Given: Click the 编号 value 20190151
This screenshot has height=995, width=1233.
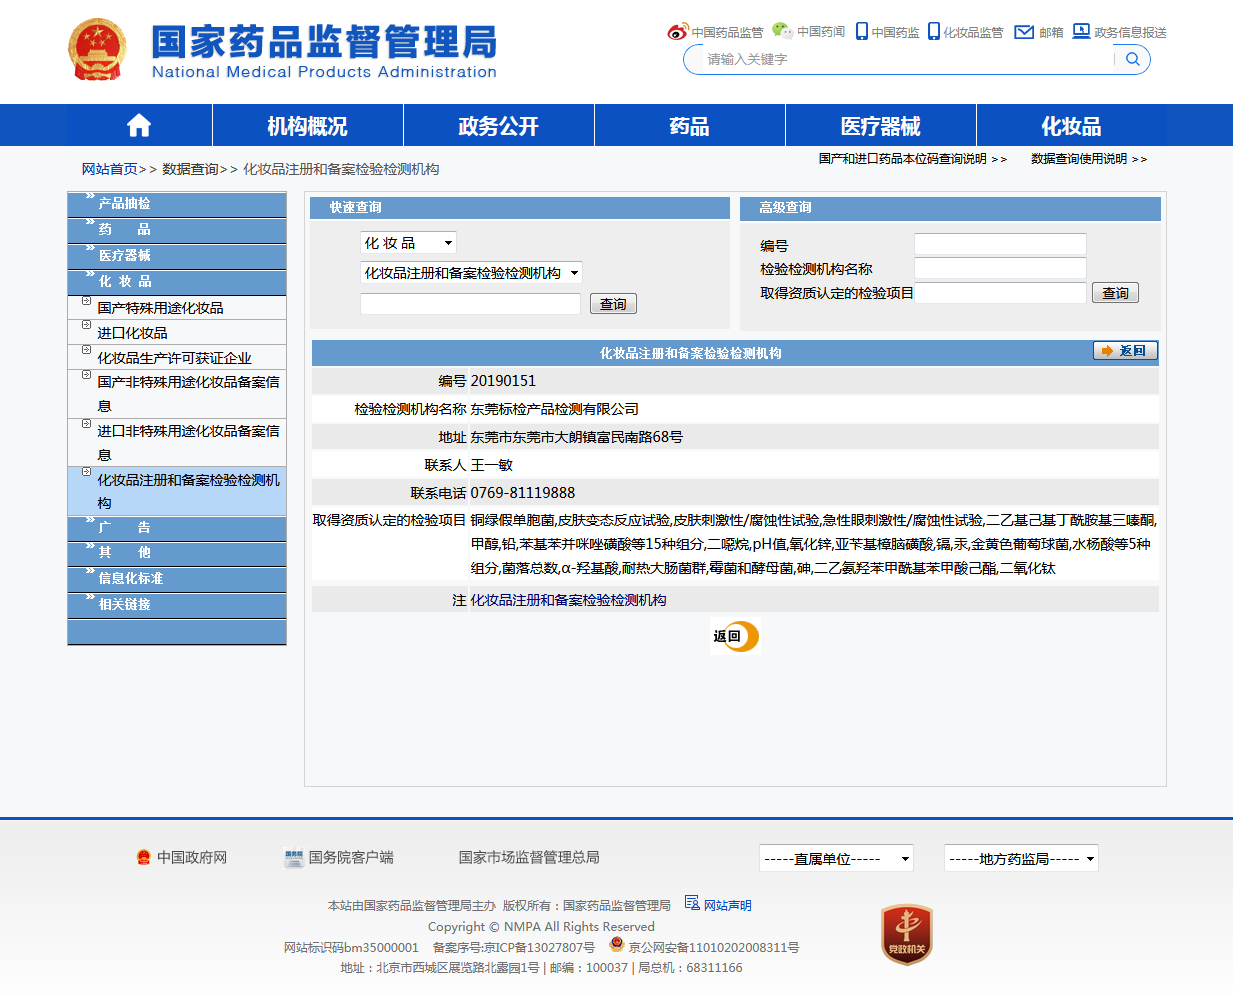Looking at the screenshot, I should coord(503,381).
